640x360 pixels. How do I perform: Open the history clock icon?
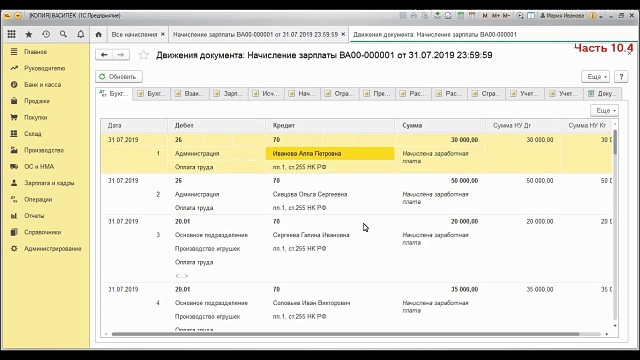(46, 35)
